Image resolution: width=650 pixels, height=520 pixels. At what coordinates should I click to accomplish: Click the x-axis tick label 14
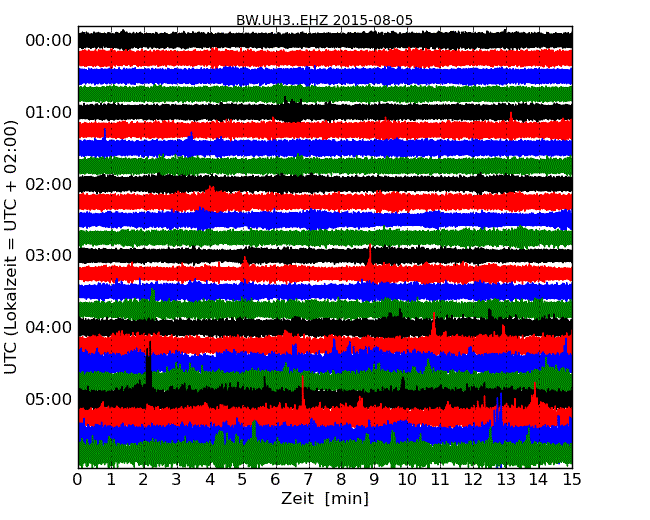click(x=539, y=480)
